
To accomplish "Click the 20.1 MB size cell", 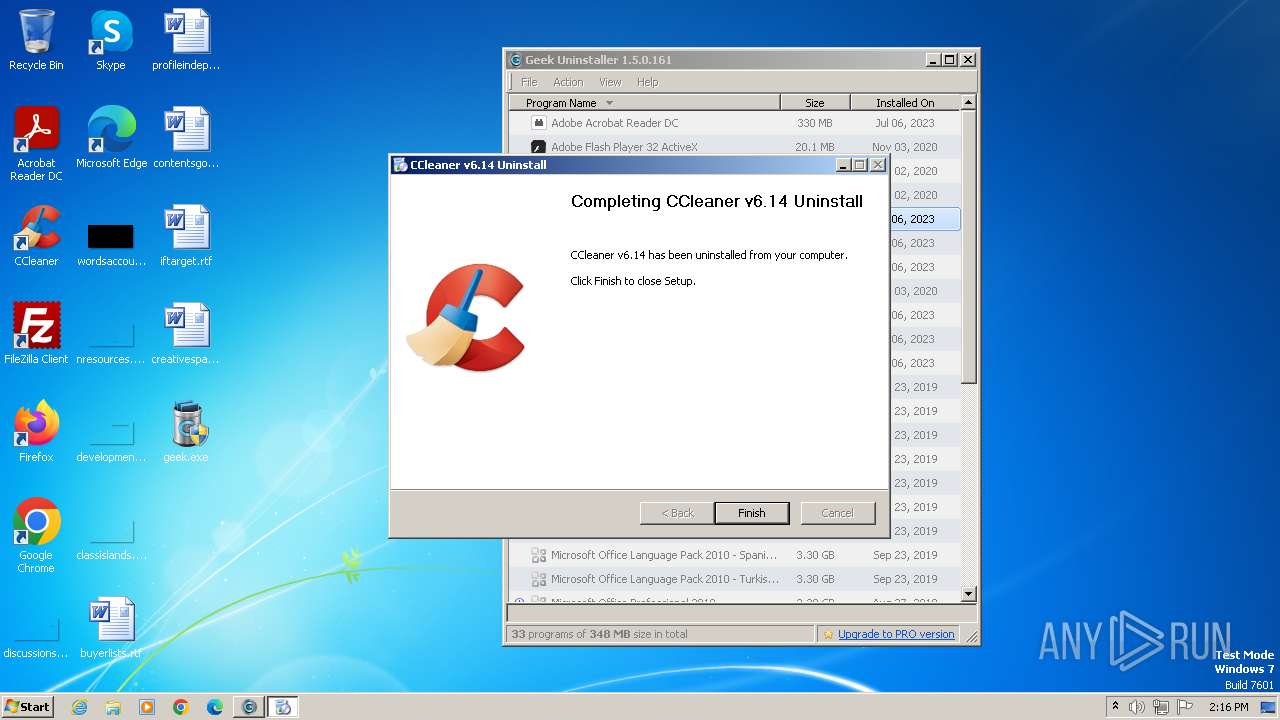I will tap(814, 147).
